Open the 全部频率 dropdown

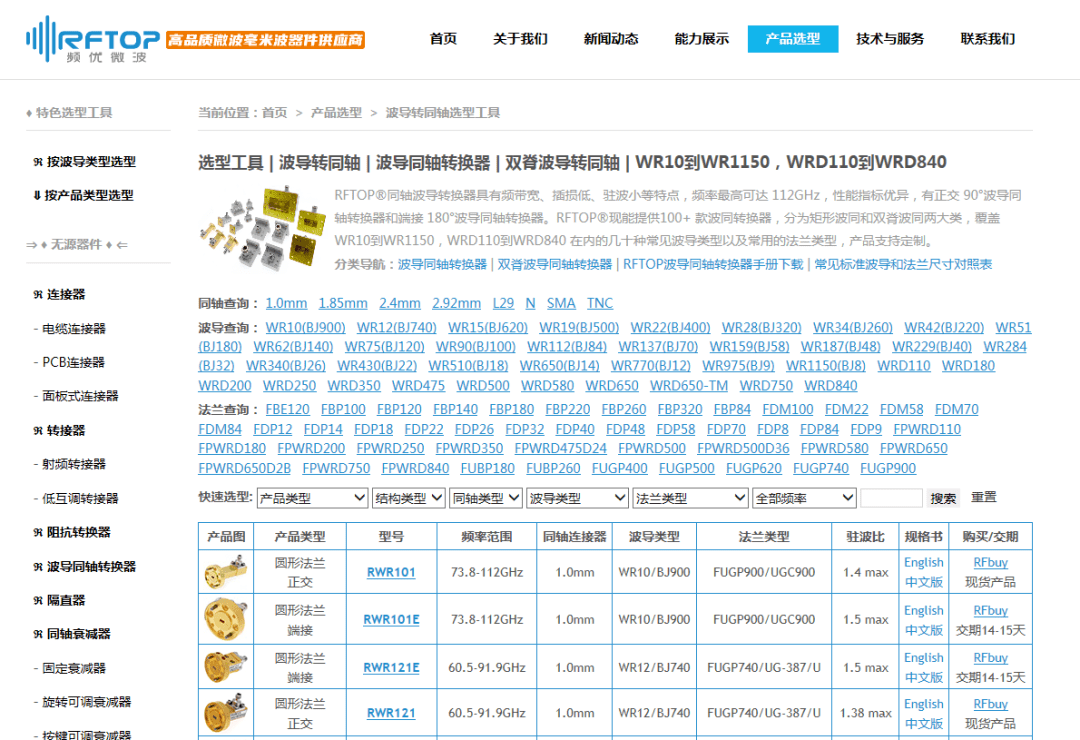tap(804, 498)
